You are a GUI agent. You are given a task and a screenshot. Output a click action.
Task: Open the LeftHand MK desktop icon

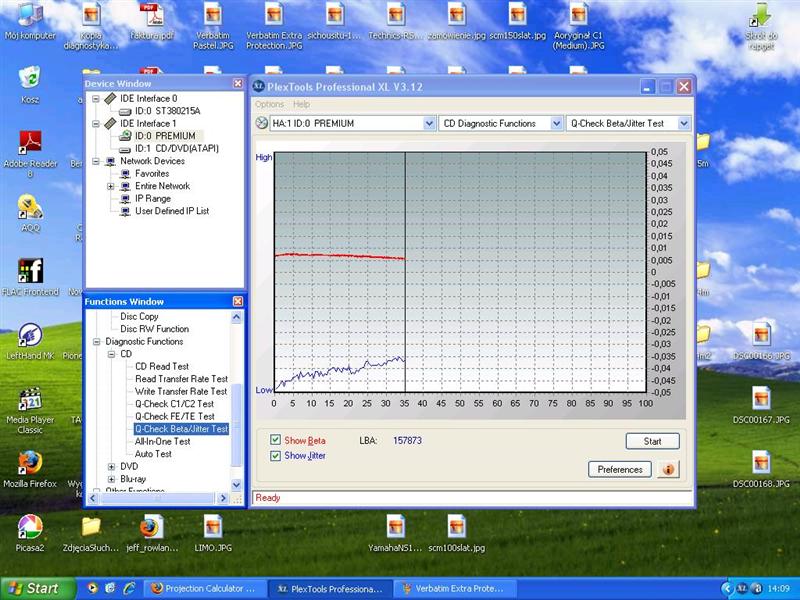(30, 335)
